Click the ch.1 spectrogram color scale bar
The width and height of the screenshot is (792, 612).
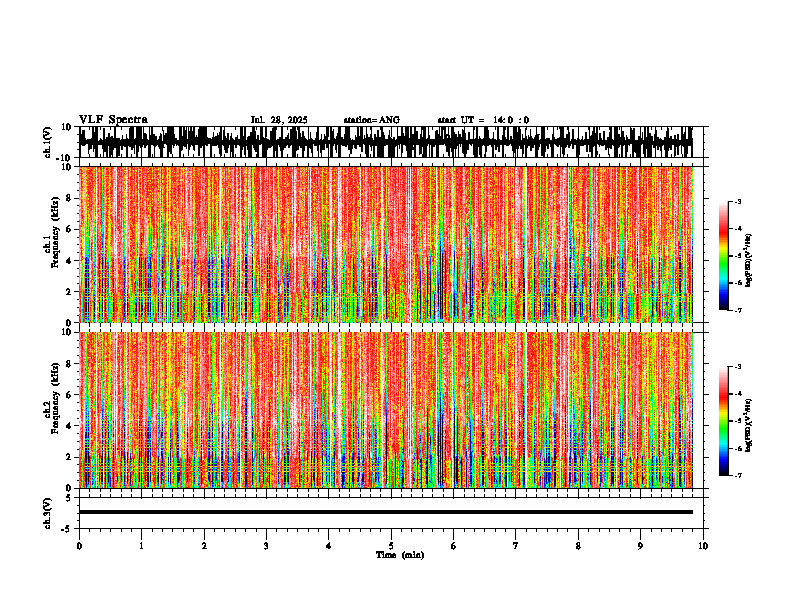pos(724,256)
